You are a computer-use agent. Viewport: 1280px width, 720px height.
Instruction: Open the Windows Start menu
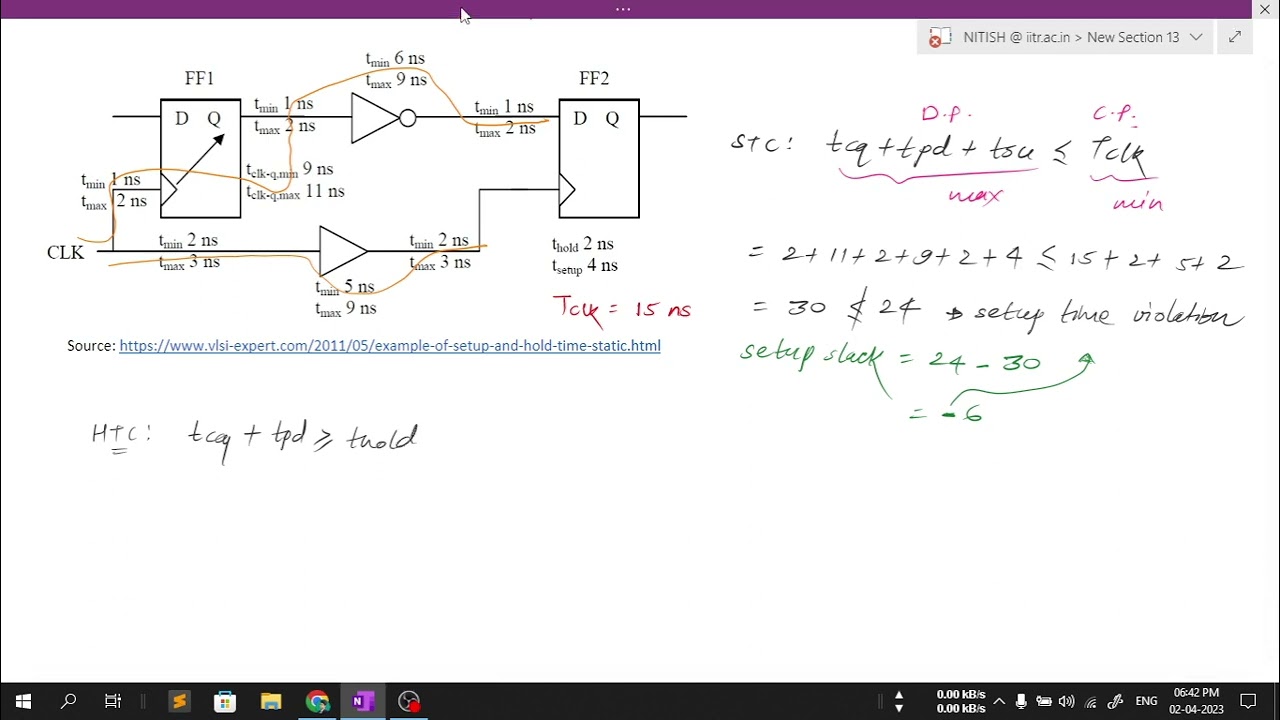[23, 701]
